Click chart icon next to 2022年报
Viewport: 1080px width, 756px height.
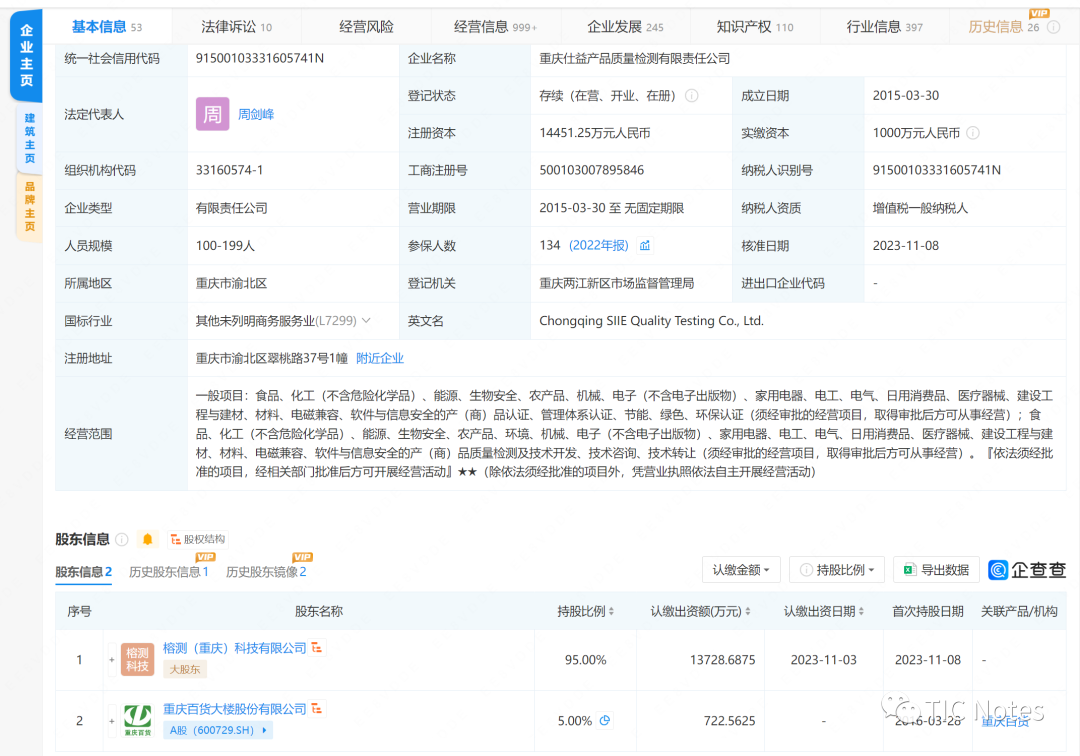tap(645, 245)
